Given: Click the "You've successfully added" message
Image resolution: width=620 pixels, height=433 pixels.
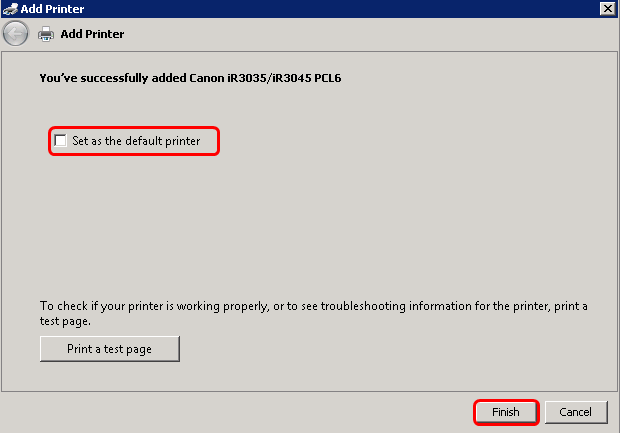Looking at the screenshot, I should click(x=110, y=76).
